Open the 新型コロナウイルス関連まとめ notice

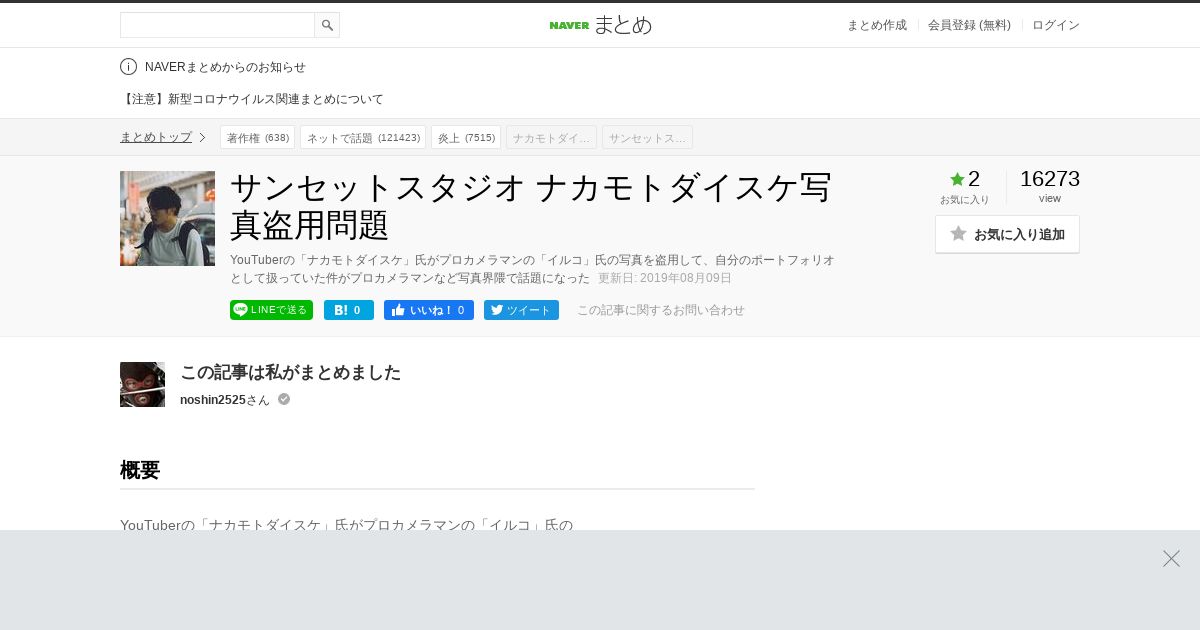tap(252, 99)
